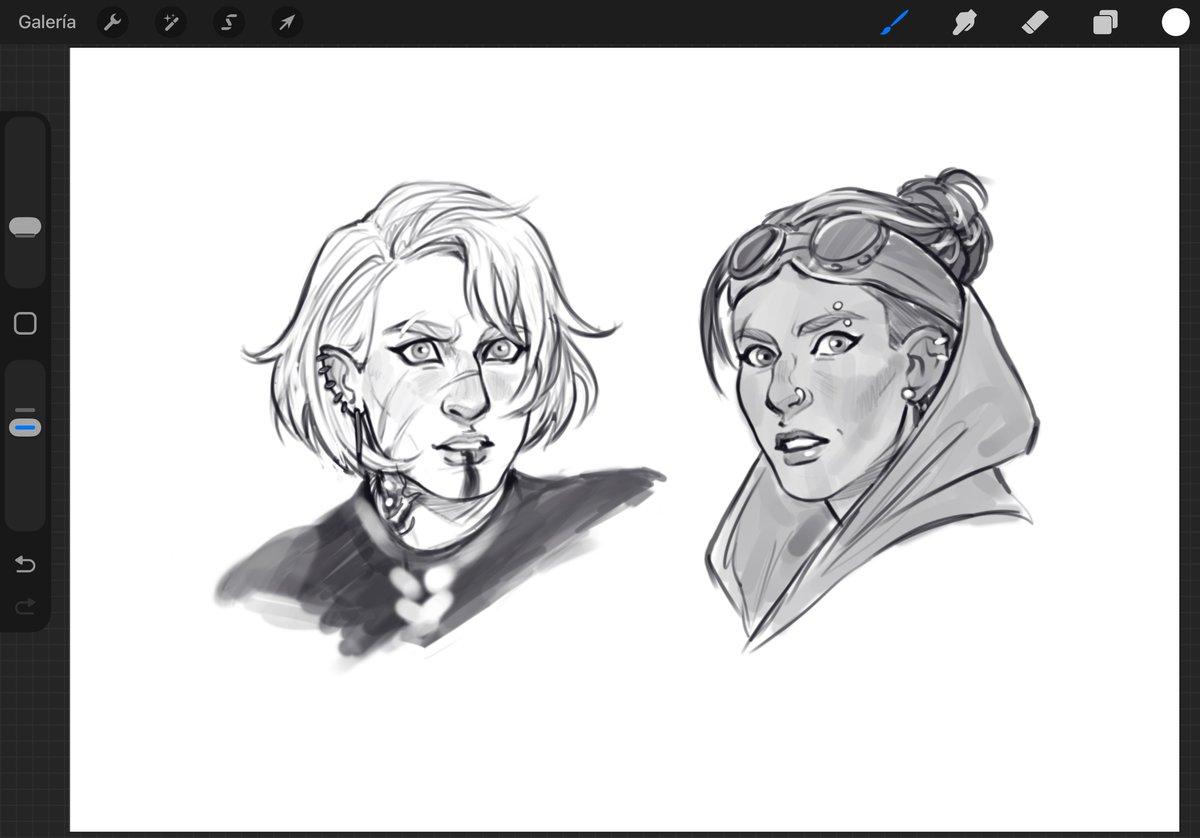
Task: Activate the Selection tool
Action: tap(229, 22)
